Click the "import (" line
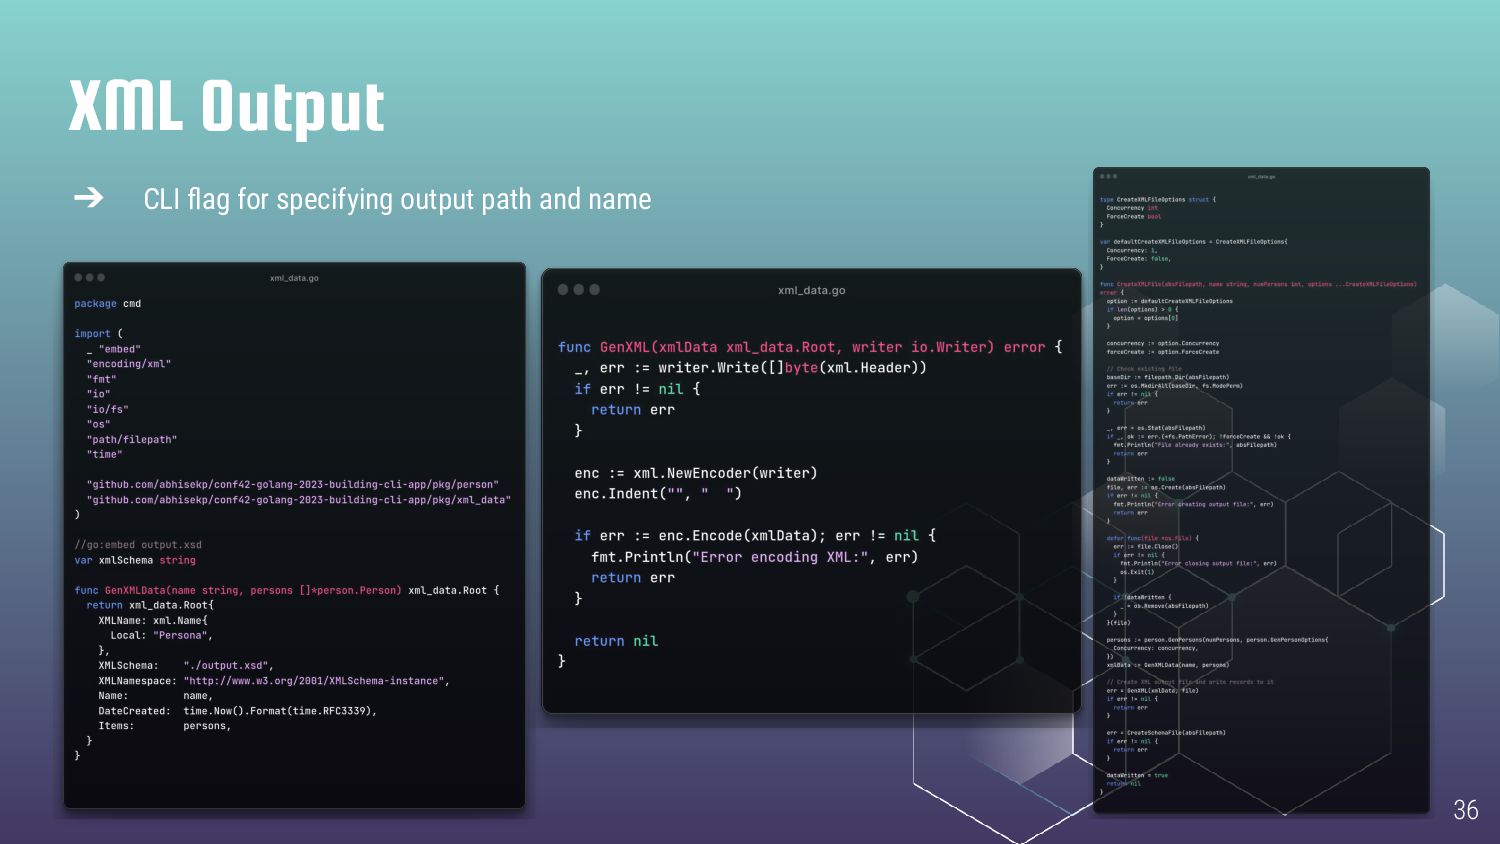Screen dimensions: 1500x844 [x=98, y=334]
